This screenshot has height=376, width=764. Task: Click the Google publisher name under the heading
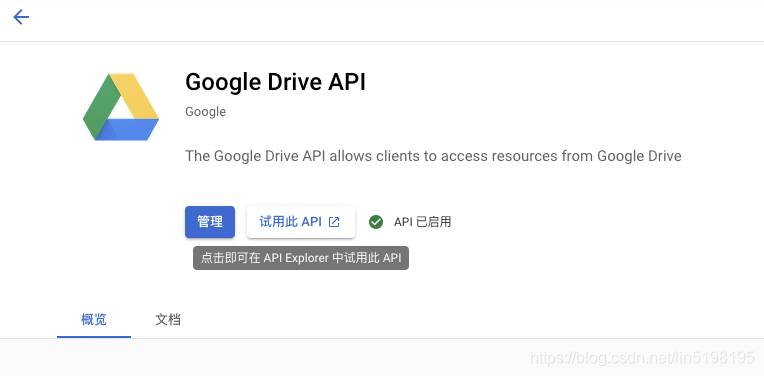click(x=206, y=112)
